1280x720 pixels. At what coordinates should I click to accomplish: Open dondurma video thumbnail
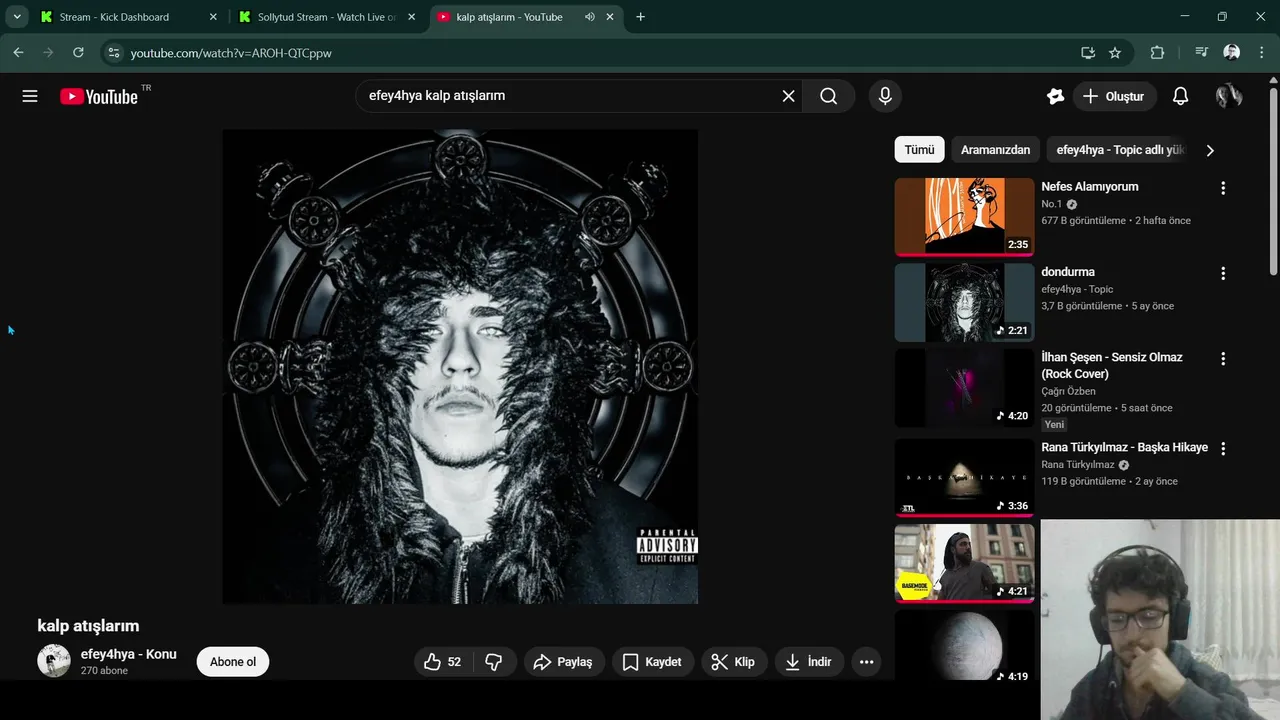tap(964, 302)
